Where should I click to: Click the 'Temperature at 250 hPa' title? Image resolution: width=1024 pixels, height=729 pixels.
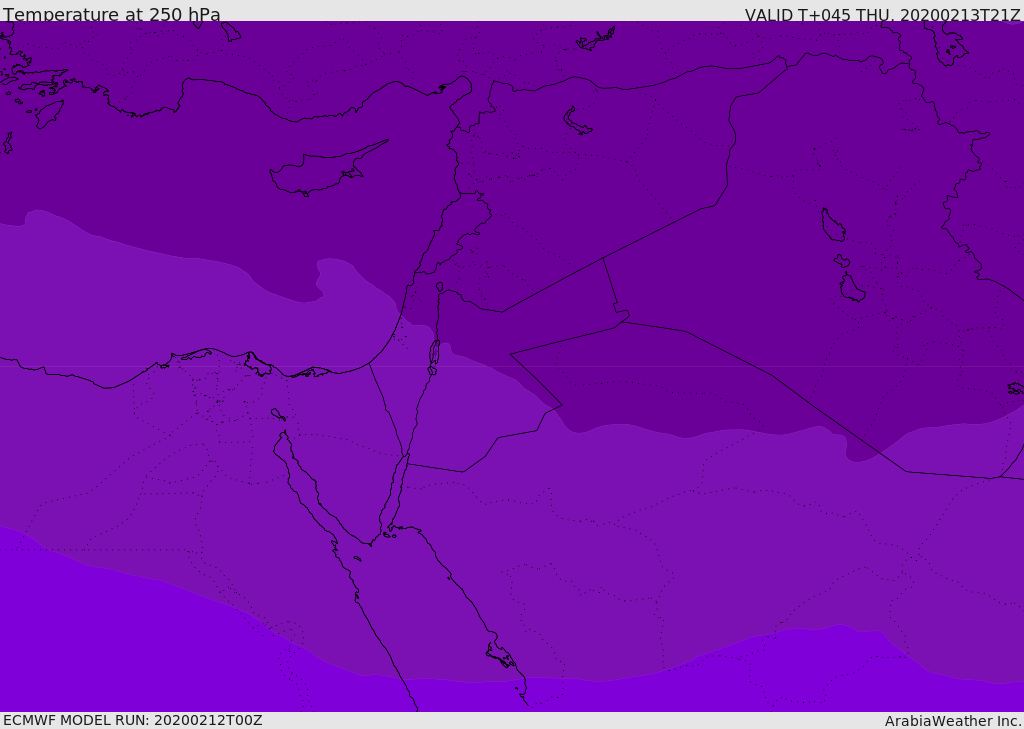(112, 14)
